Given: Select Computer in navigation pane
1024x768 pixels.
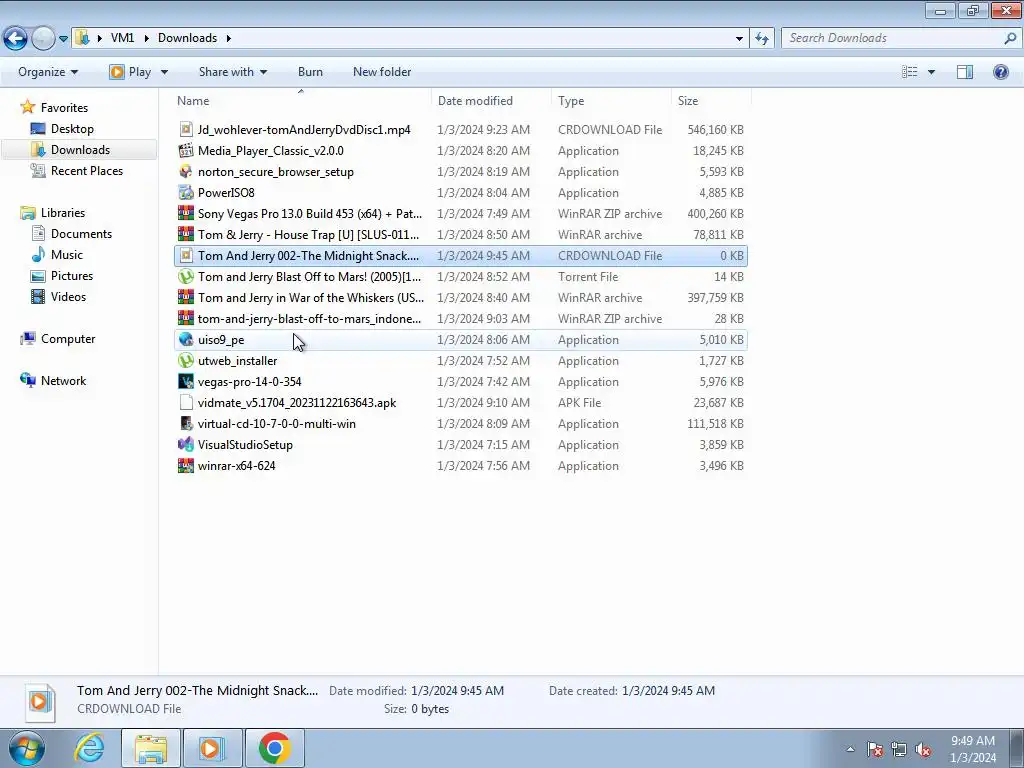Looking at the screenshot, I should click(57, 339).
